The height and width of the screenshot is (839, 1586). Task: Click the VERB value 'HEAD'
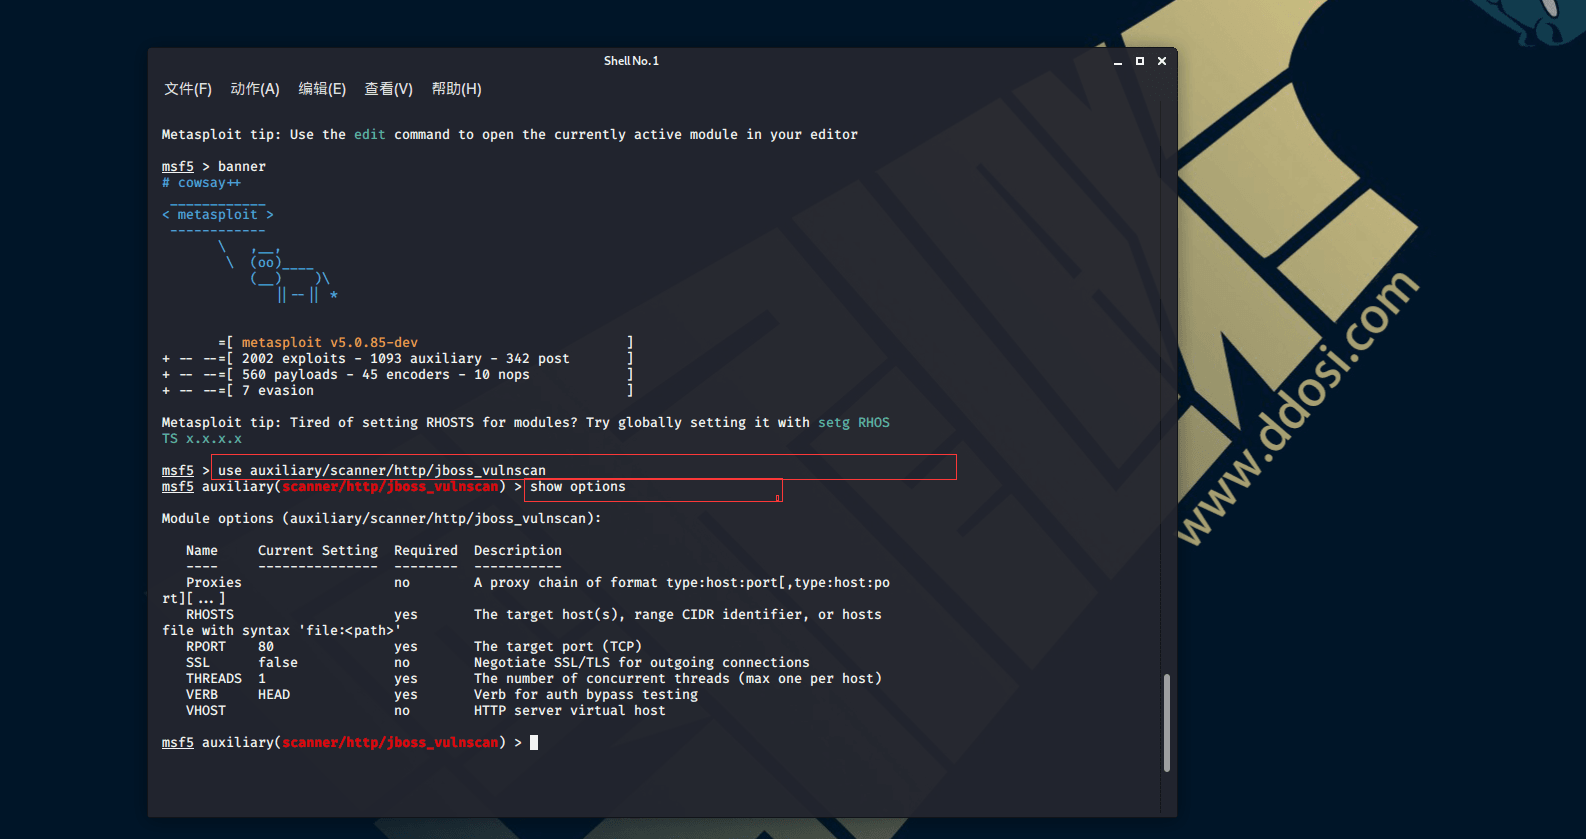pos(274,695)
